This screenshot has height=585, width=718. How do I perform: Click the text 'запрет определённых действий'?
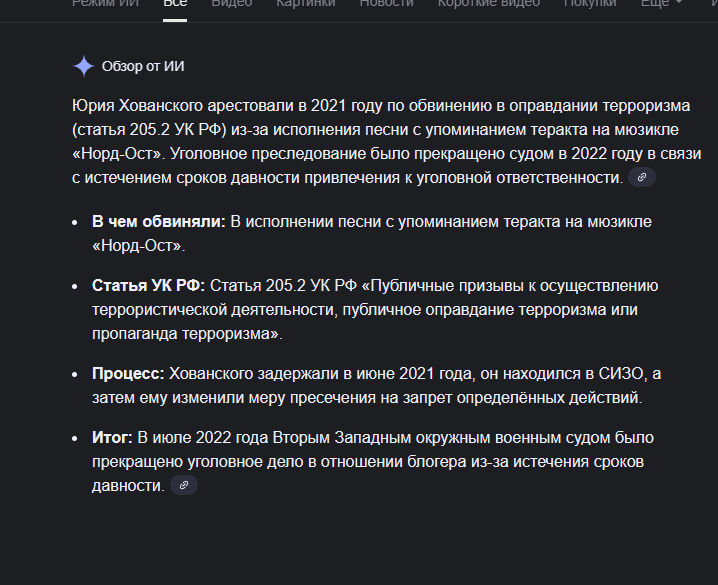coord(521,397)
